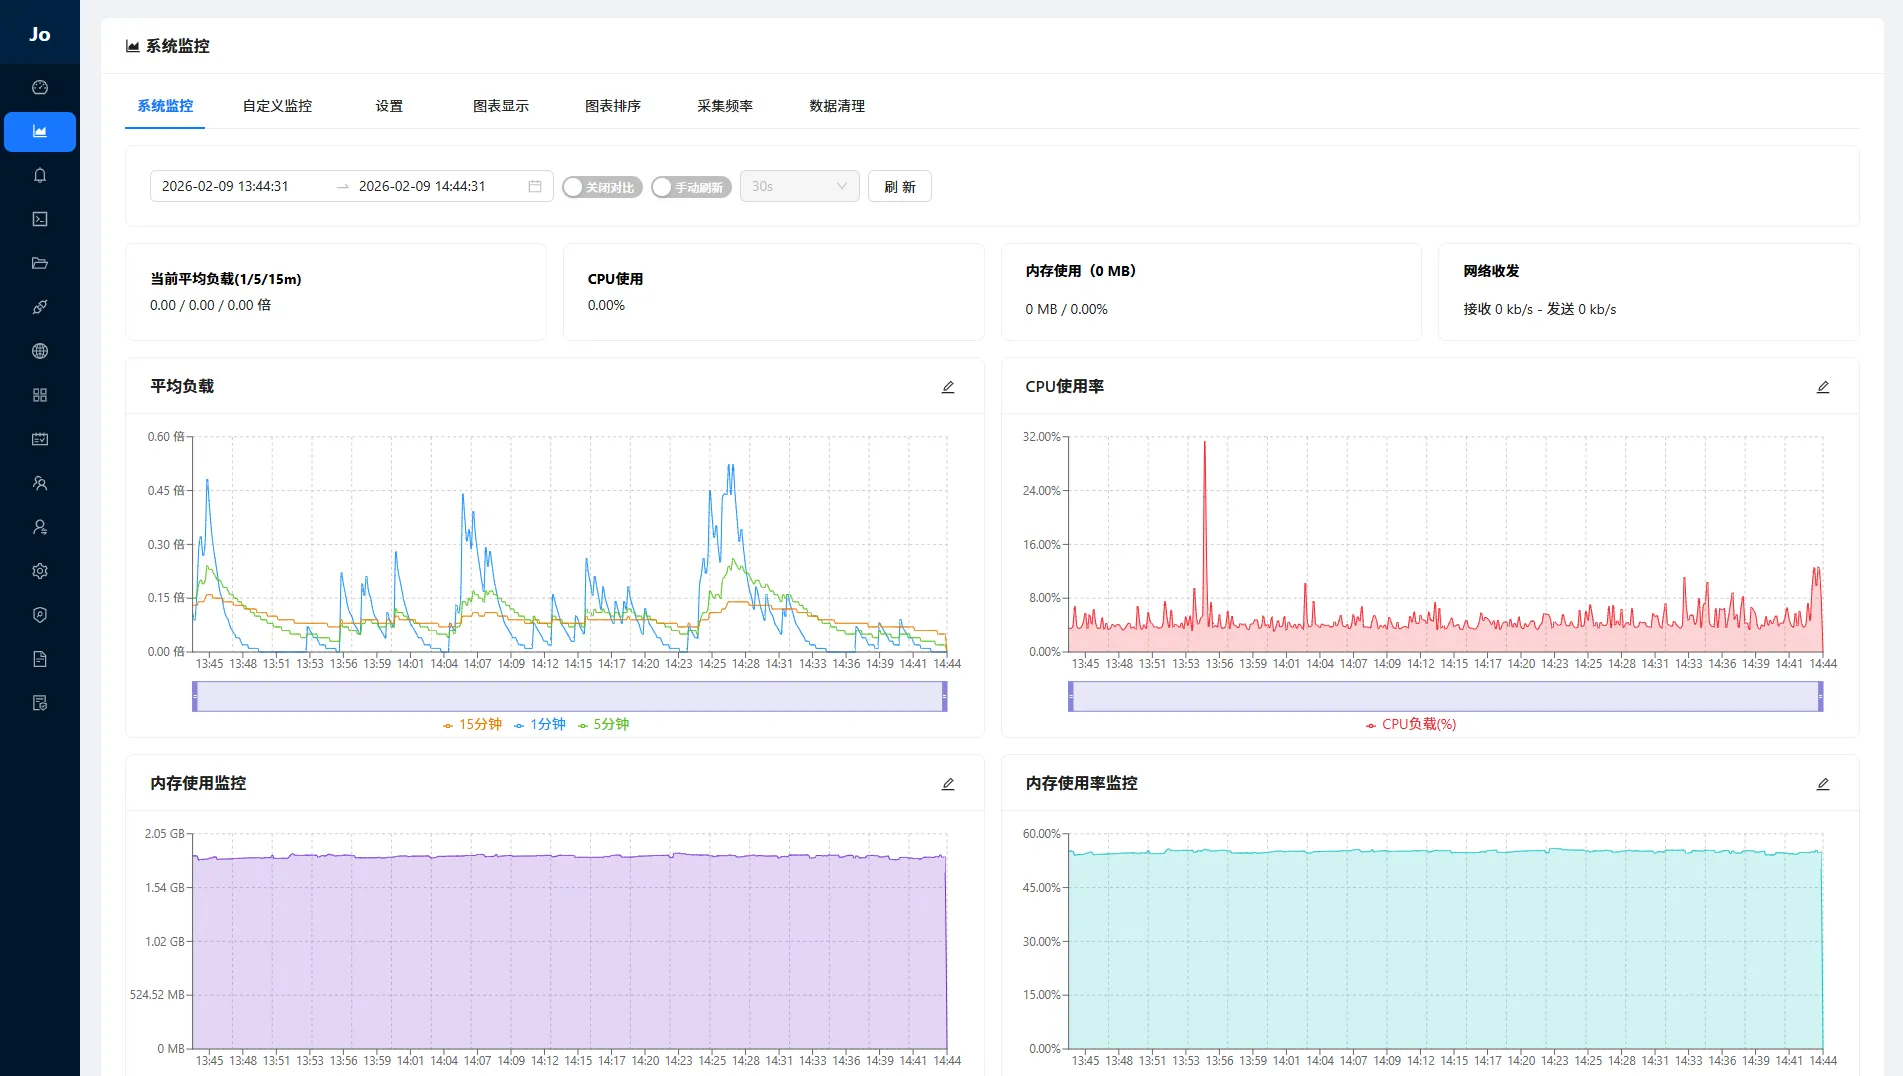Click the globe icon in sidebar
Screen dimensions: 1903x1076
[x=40, y=351]
